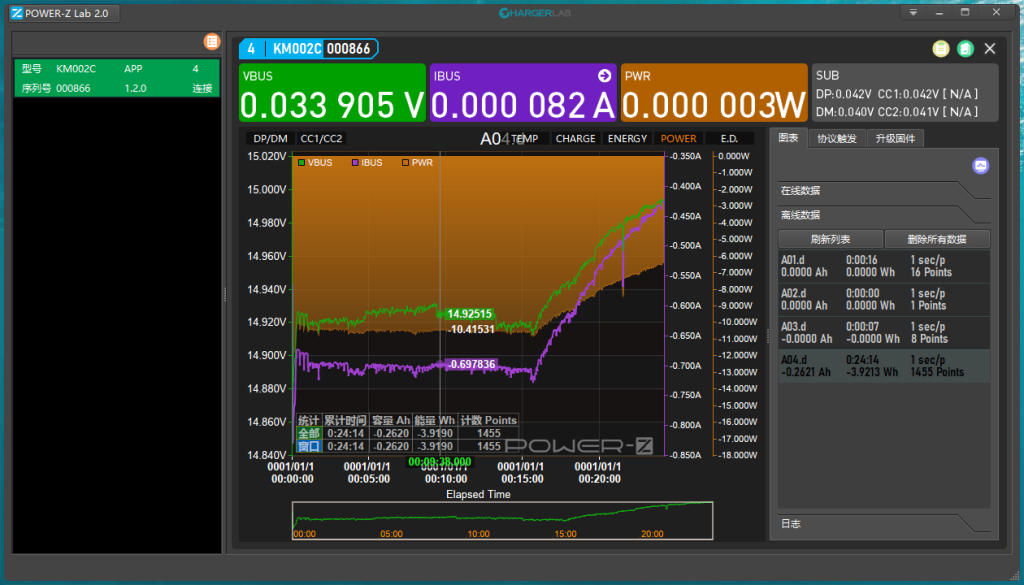Click the 15.000V voltage axis label

tap(266, 189)
